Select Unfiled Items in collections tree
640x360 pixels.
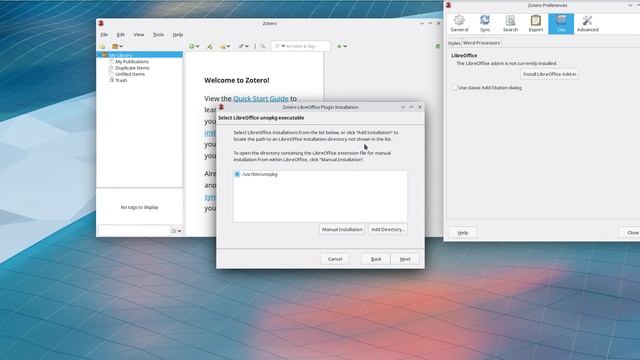[x=130, y=74]
